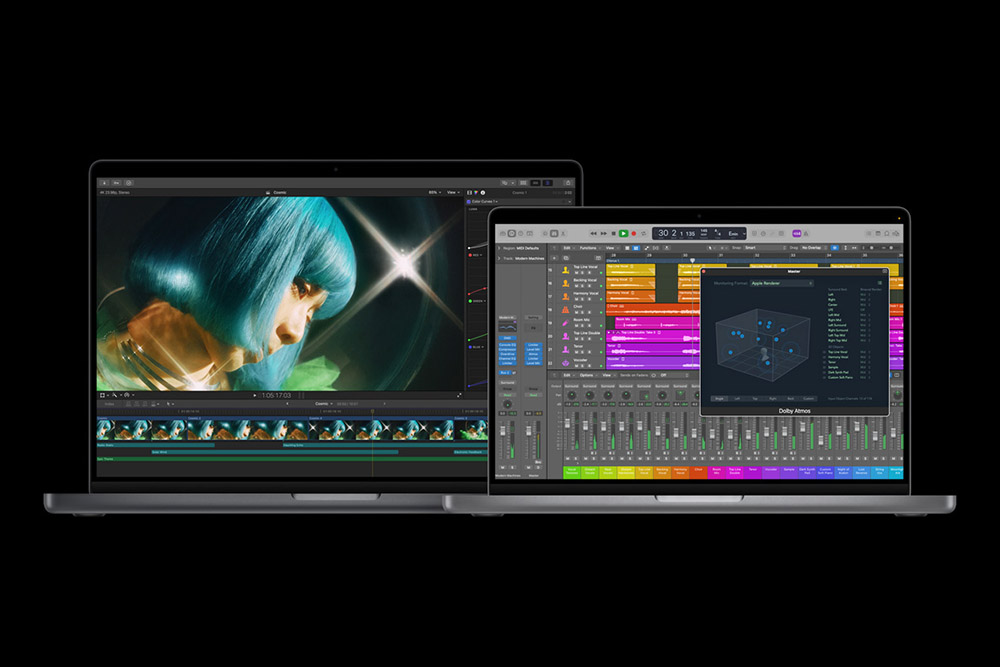Select the Top Line Vocal track icon
This screenshot has width=1000, height=667.
[x=566, y=270]
